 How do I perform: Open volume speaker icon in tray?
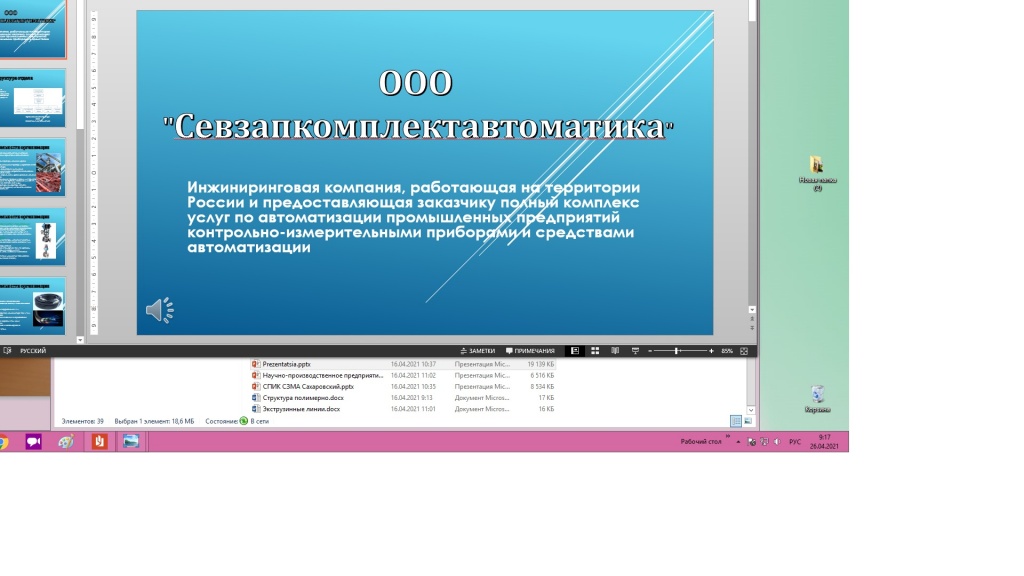click(x=777, y=442)
